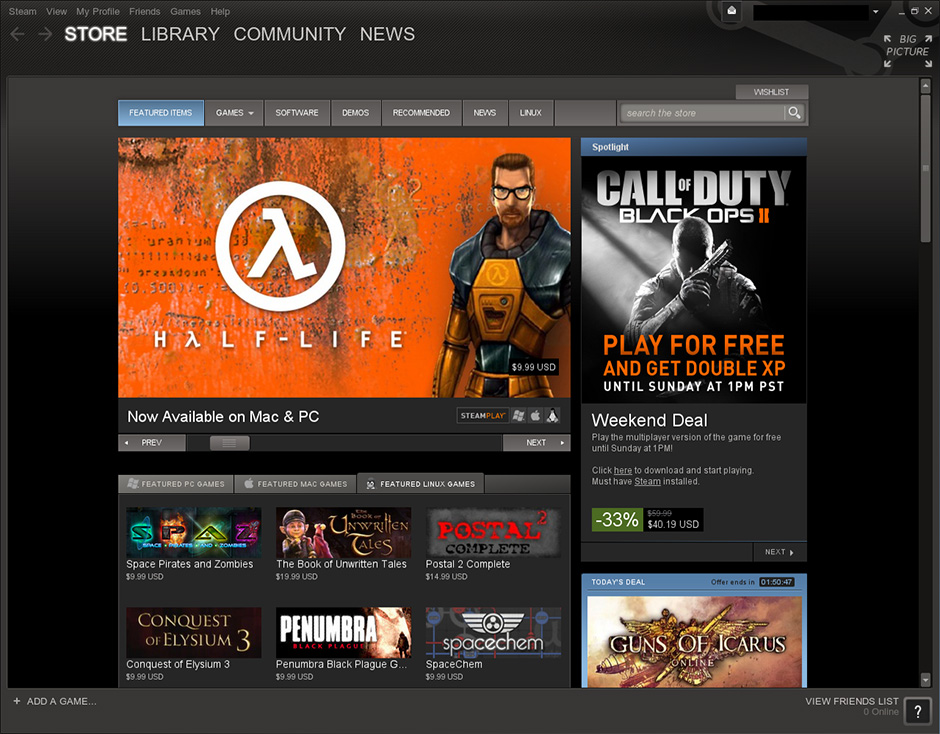Click the page vertical scrollbar thumb
The image size is (940, 734).
click(926, 168)
